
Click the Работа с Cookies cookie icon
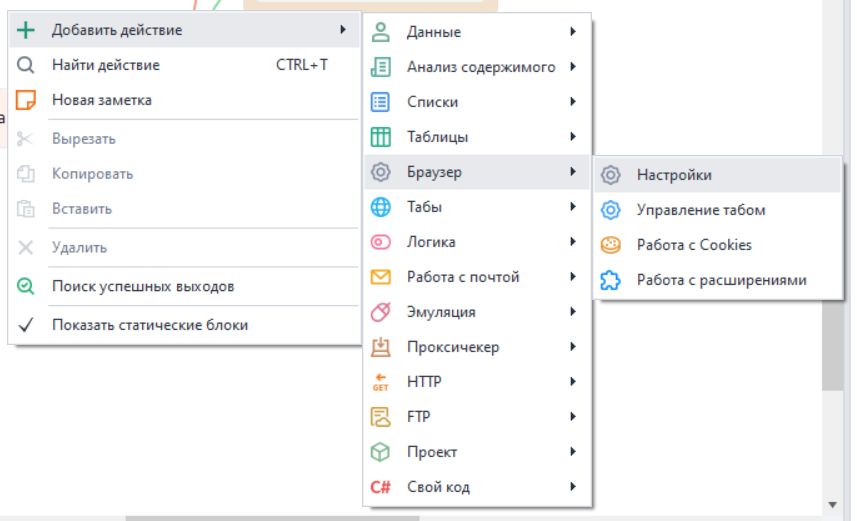(610, 245)
